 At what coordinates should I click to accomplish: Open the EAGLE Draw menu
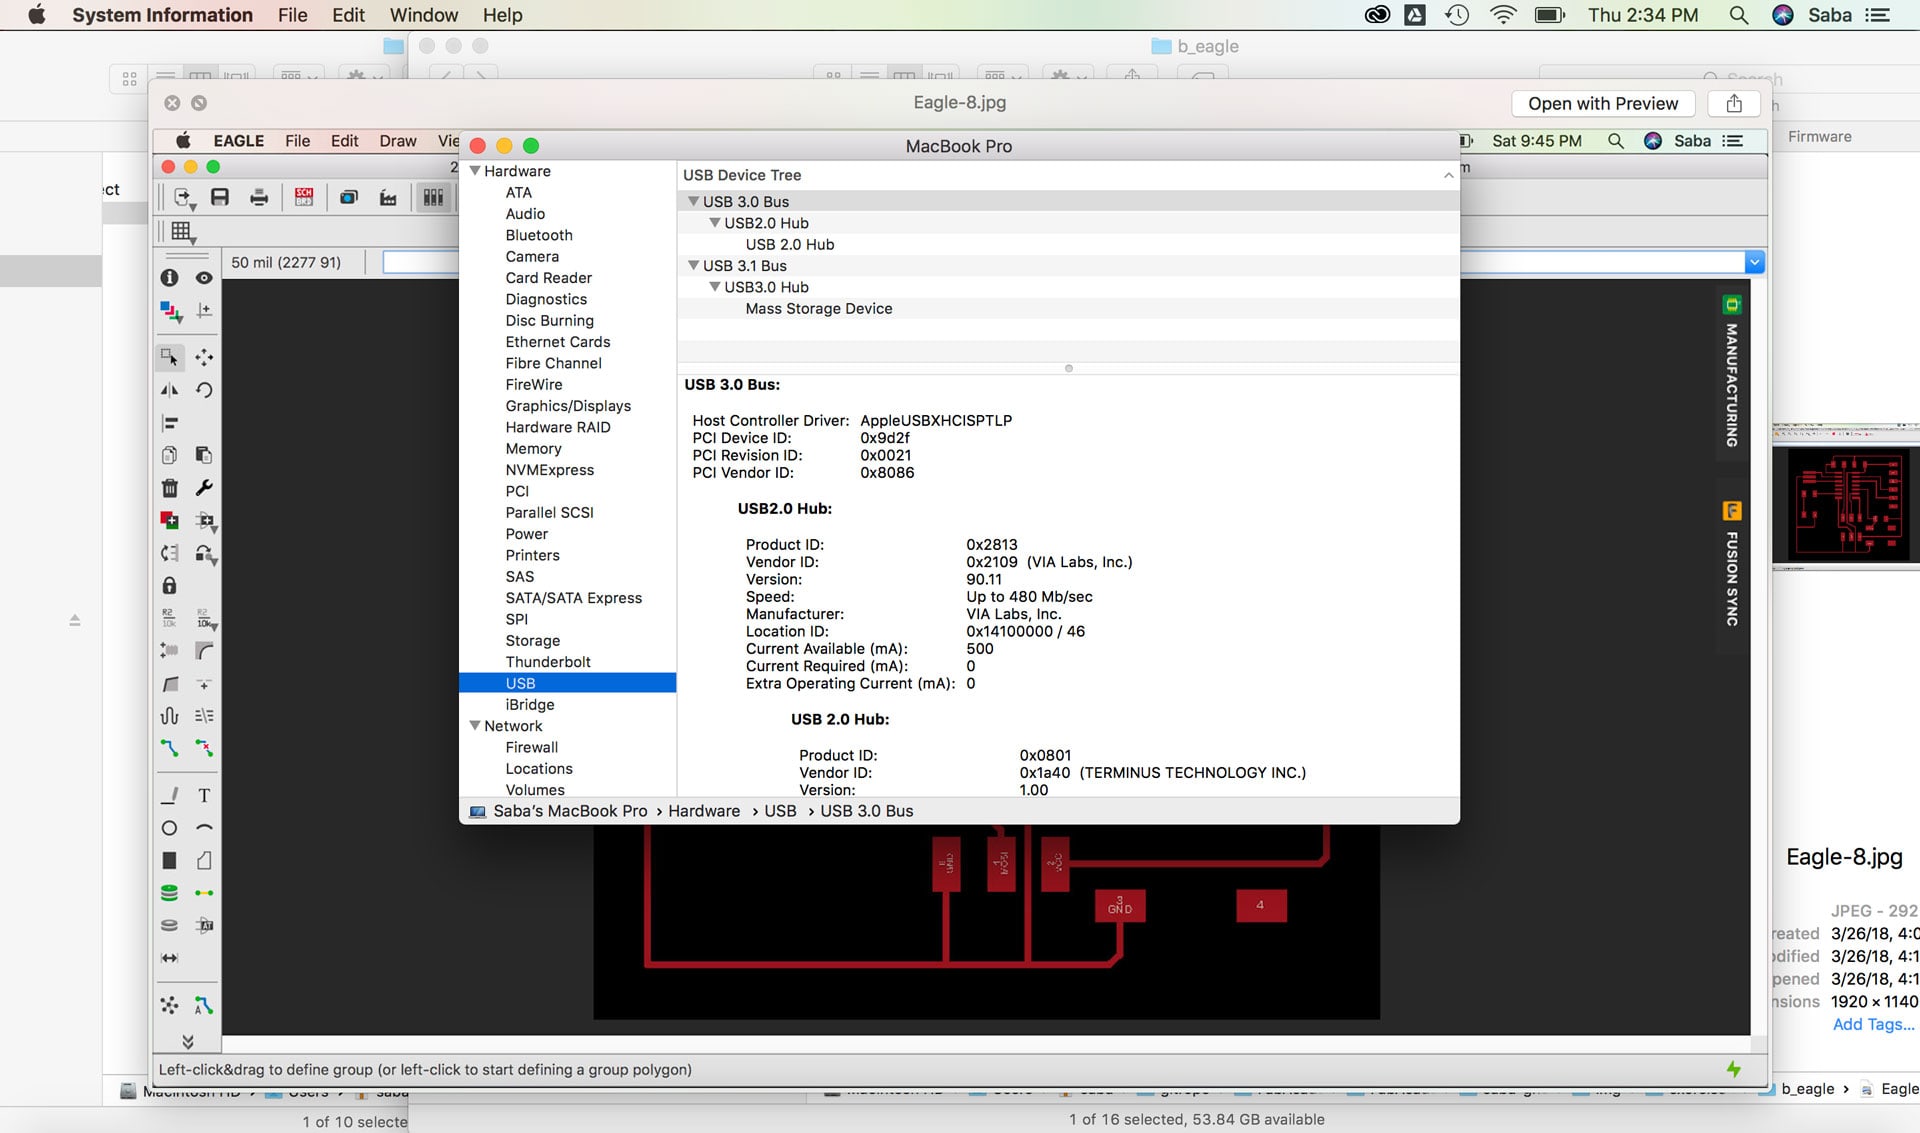click(x=398, y=141)
